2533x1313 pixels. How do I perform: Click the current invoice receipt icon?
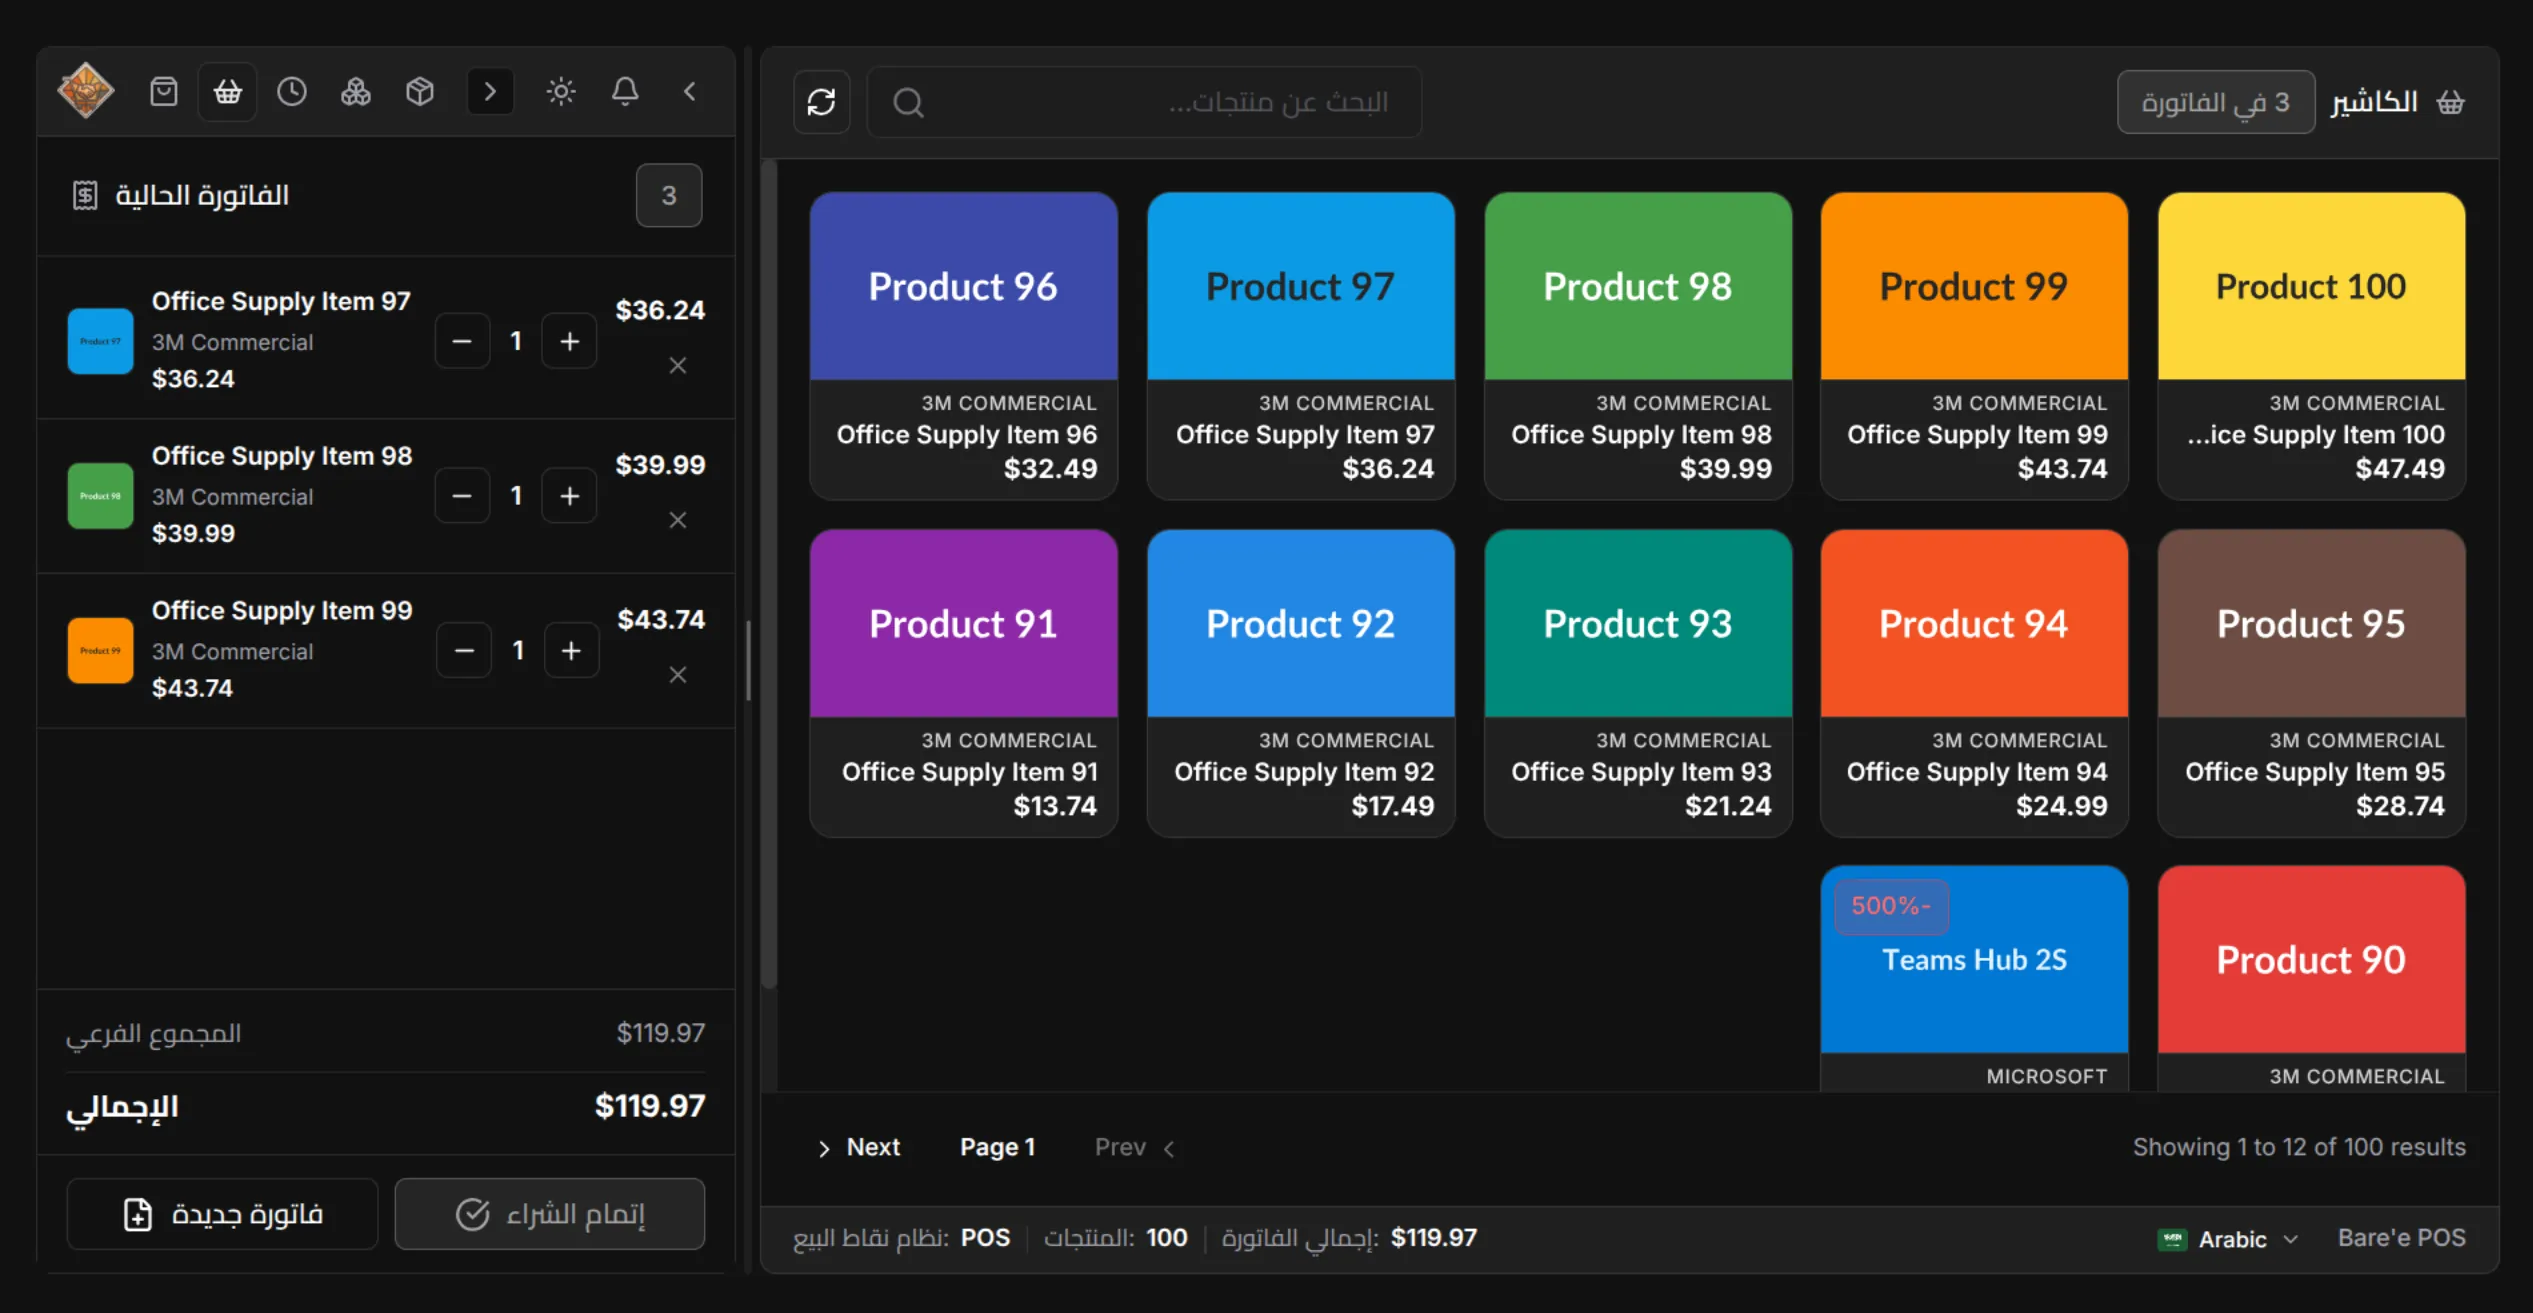tap(85, 195)
